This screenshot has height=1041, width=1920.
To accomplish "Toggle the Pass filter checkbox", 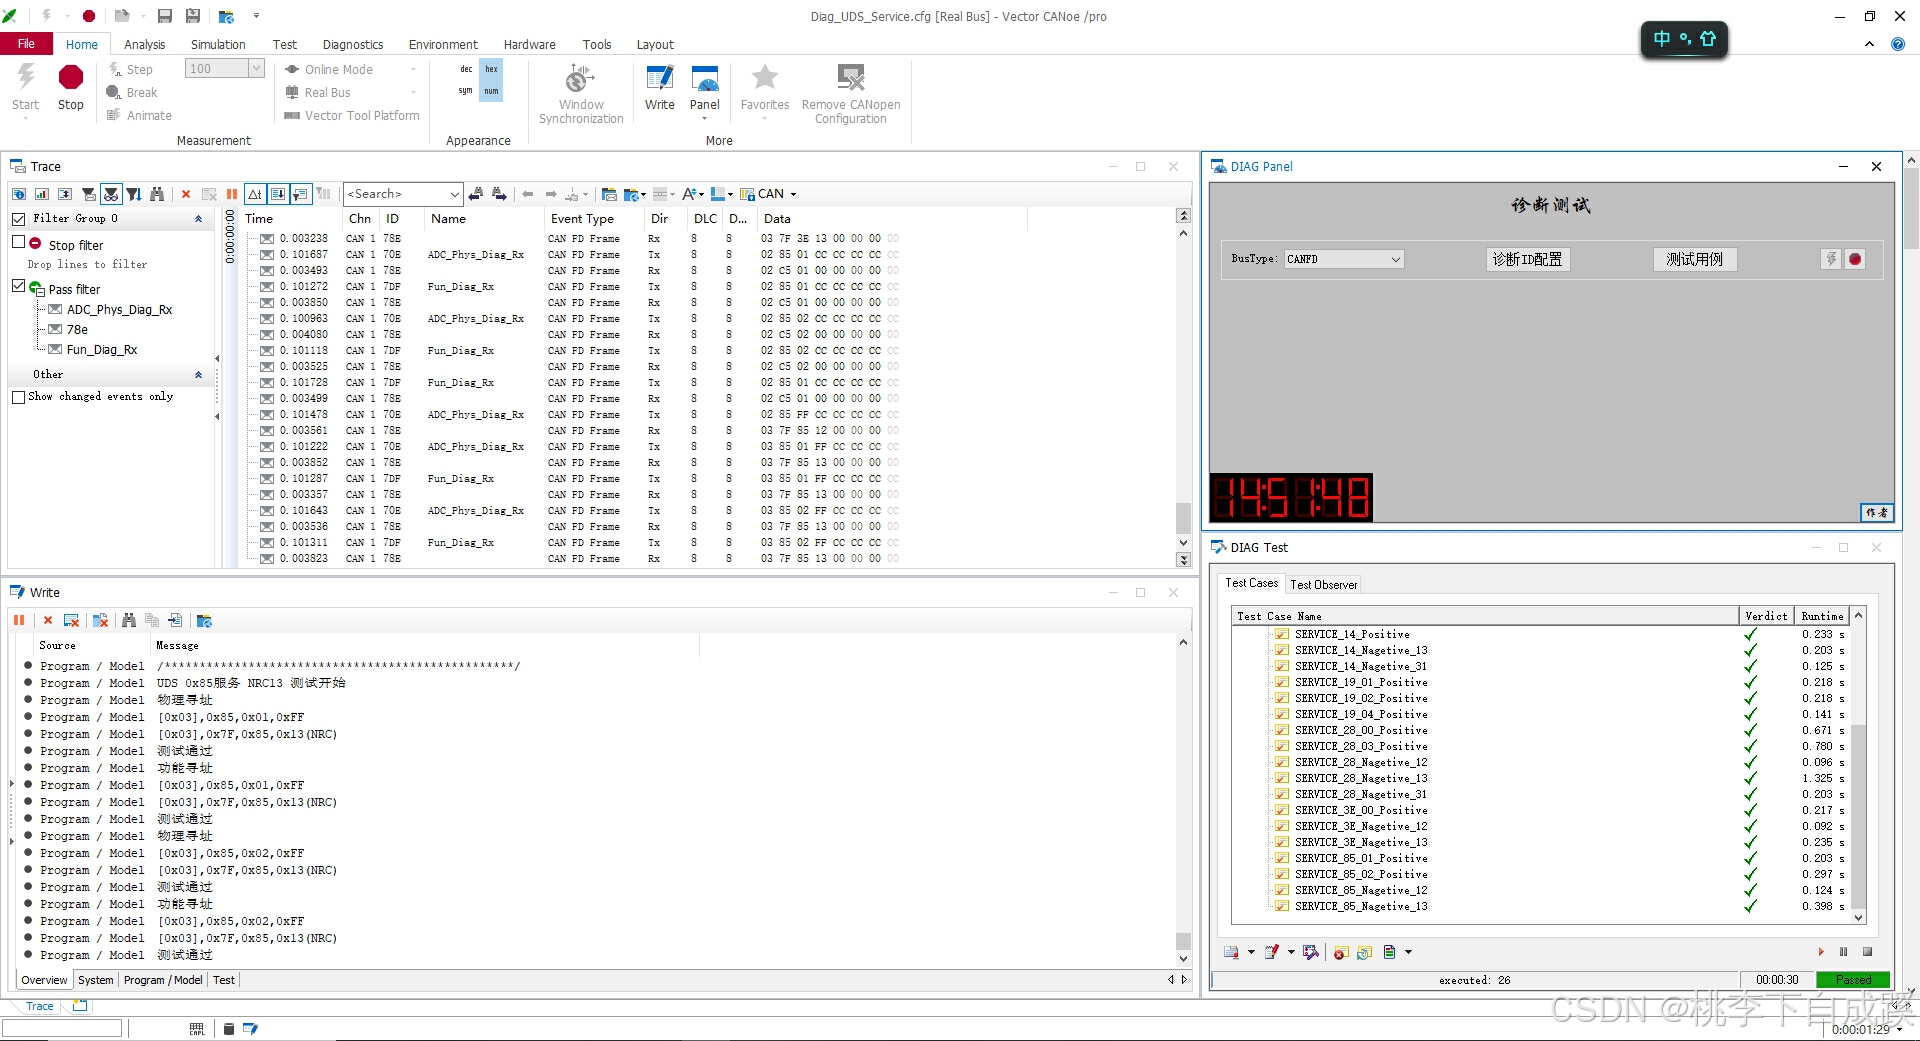I will point(18,286).
